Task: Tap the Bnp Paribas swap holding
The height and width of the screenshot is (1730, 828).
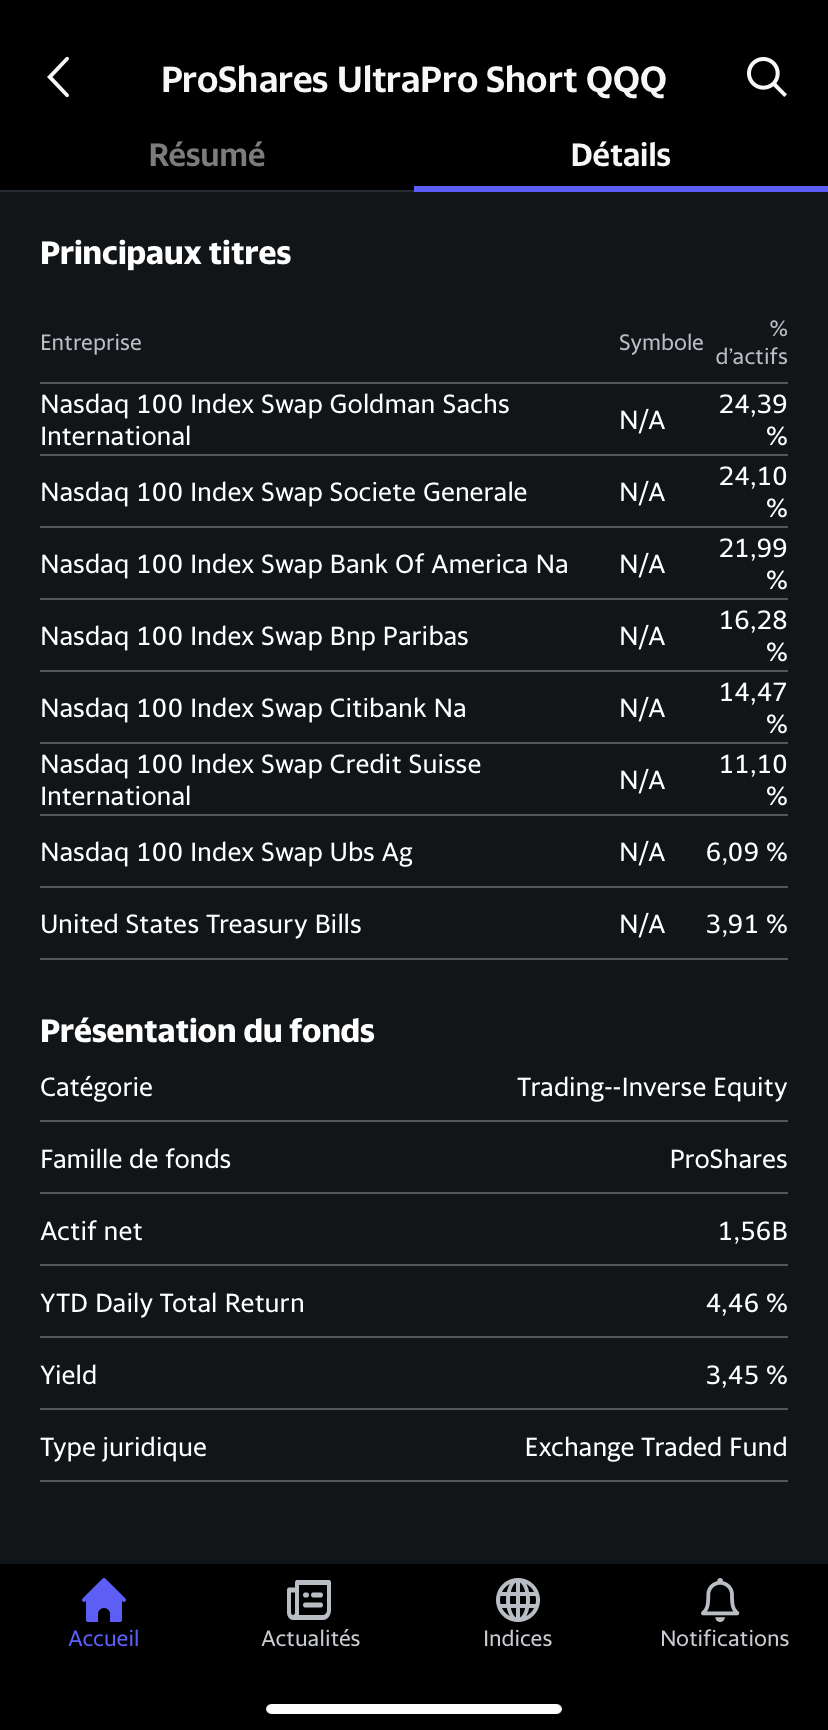Action: [254, 636]
